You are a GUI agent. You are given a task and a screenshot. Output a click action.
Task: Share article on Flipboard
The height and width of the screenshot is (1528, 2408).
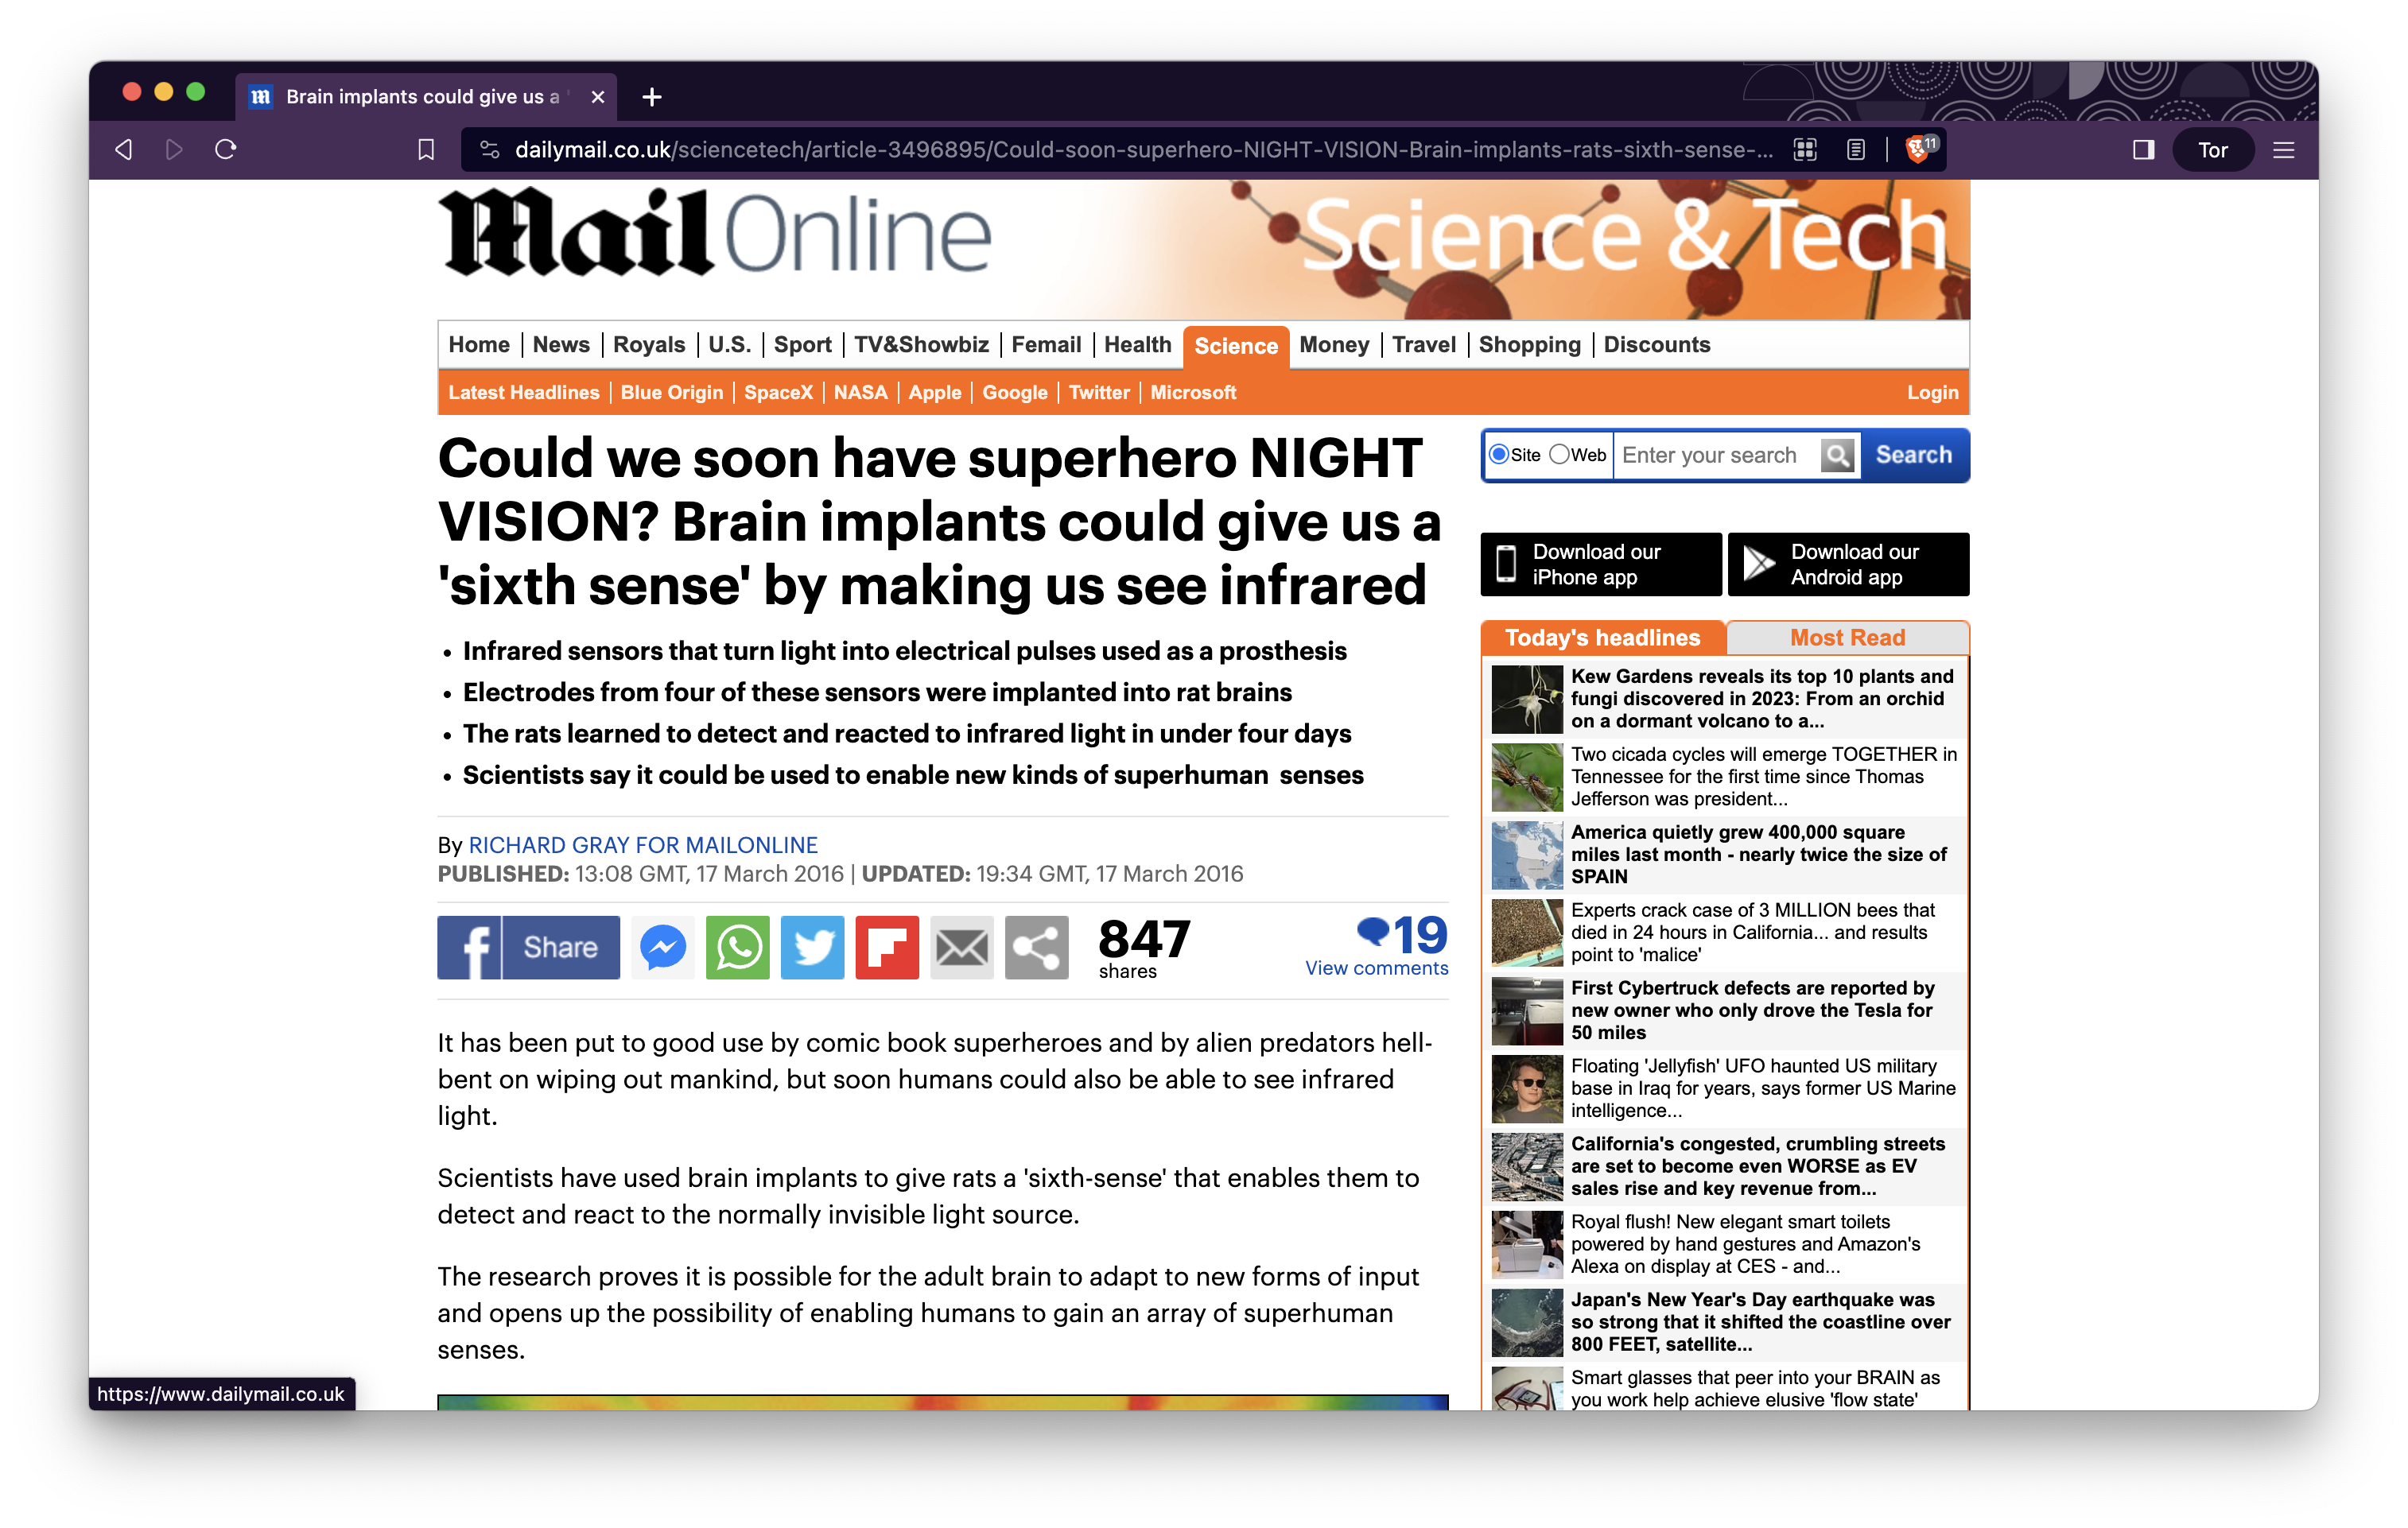[886, 947]
